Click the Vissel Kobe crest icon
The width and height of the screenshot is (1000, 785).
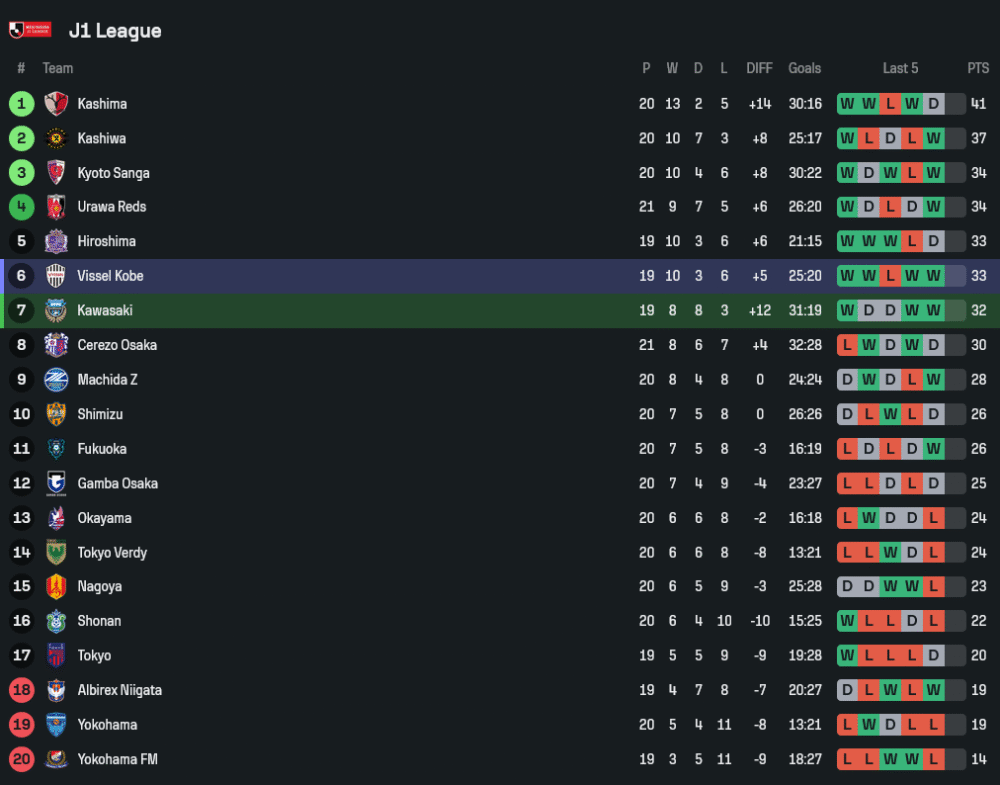pyautogui.click(x=56, y=276)
